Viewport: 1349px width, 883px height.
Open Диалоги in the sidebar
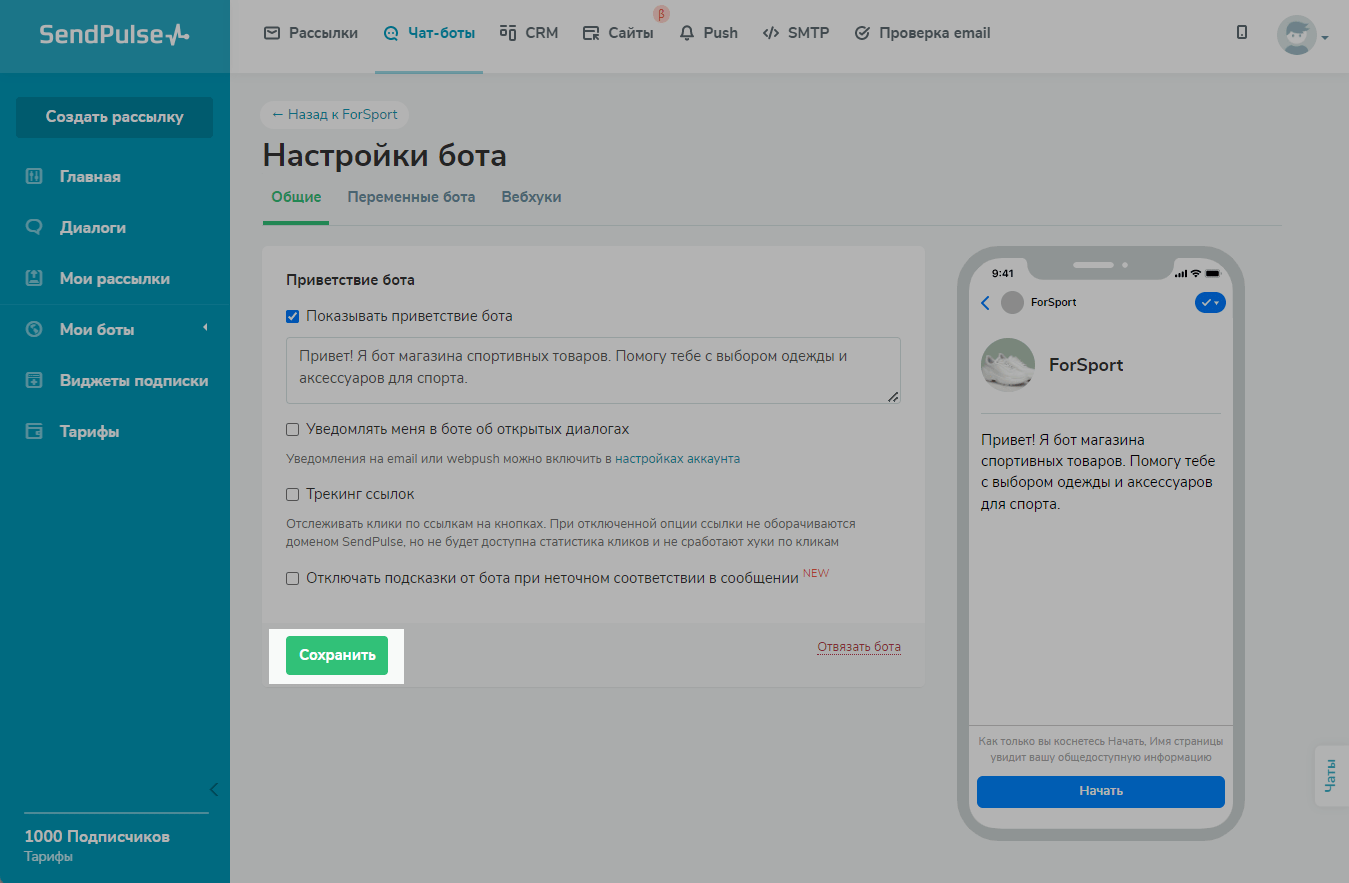(x=93, y=228)
